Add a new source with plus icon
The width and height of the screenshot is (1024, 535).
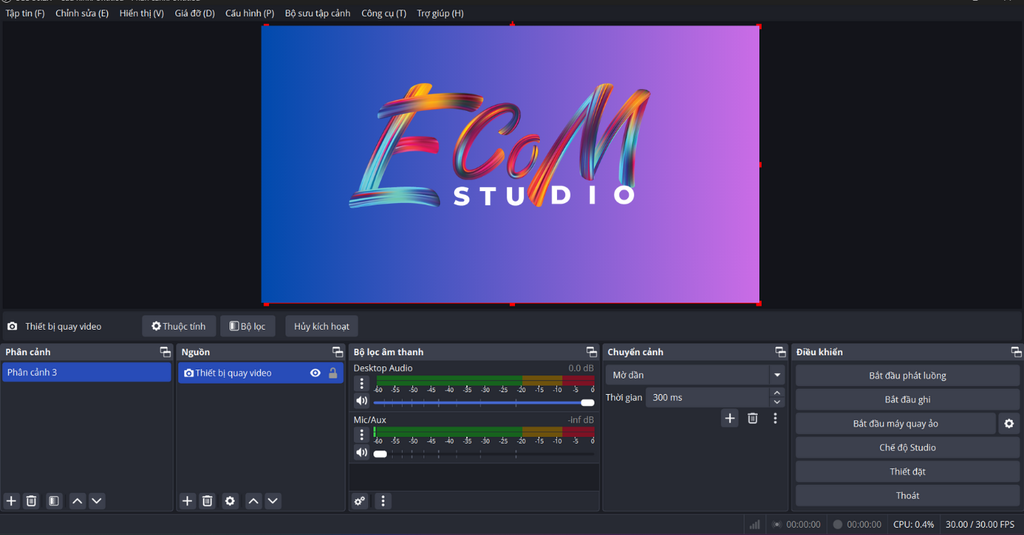[x=187, y=501]
